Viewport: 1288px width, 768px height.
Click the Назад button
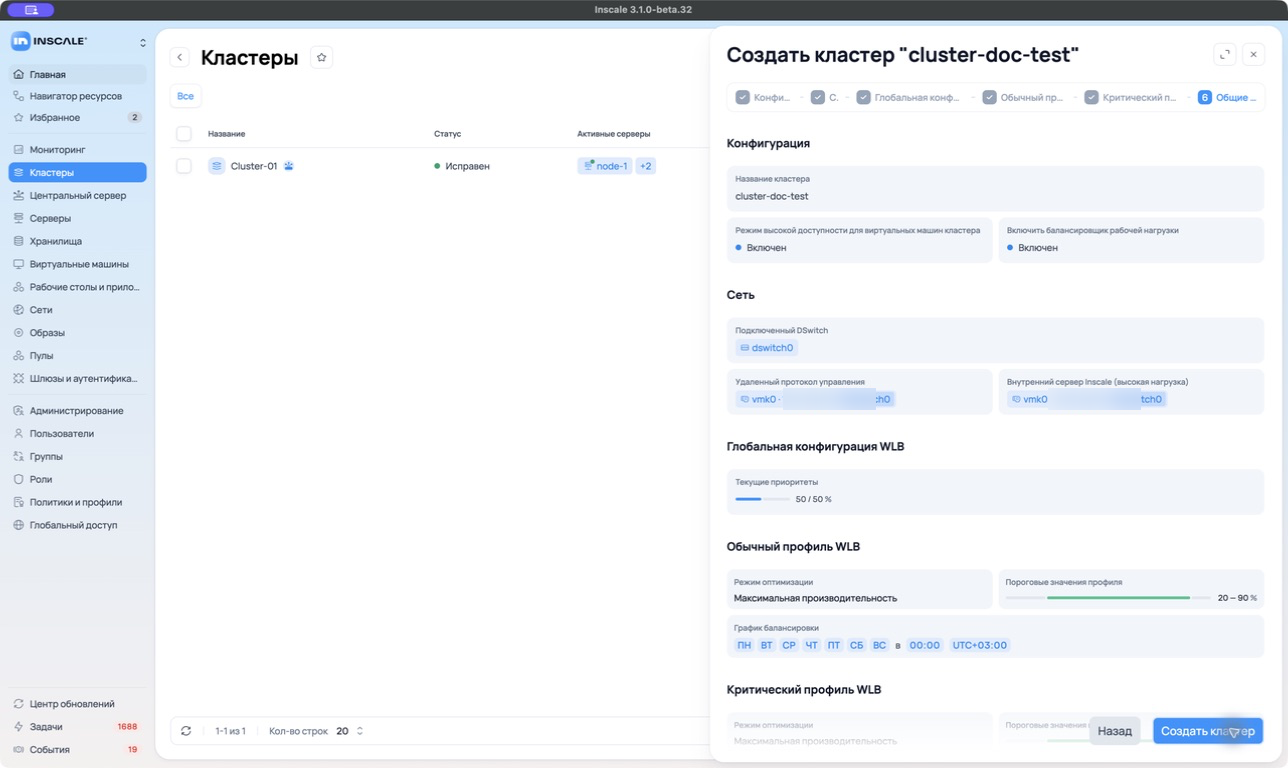point(1114,731)
